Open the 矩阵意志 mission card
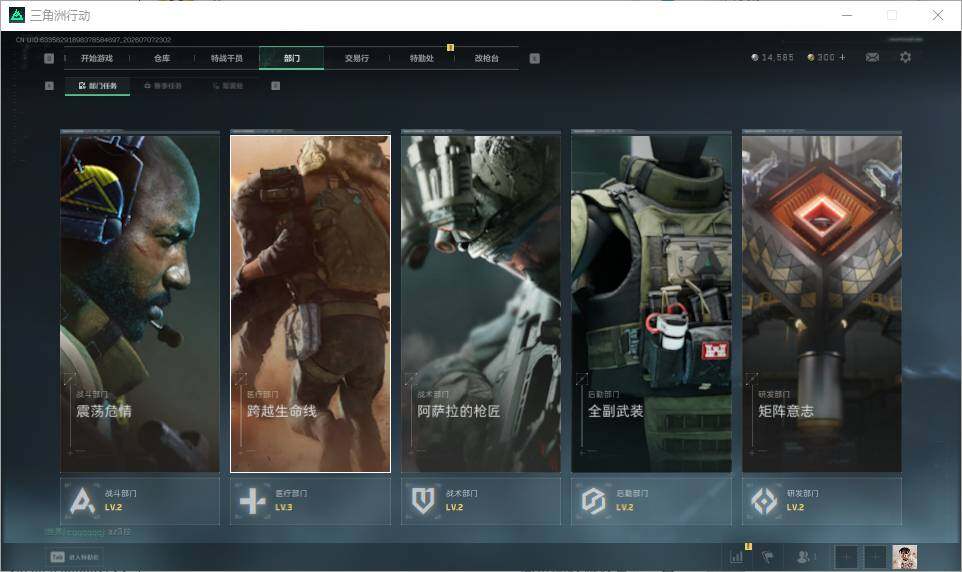Image resolution: width=962 pixels, height=572 pixels. [x=822, y=303]
